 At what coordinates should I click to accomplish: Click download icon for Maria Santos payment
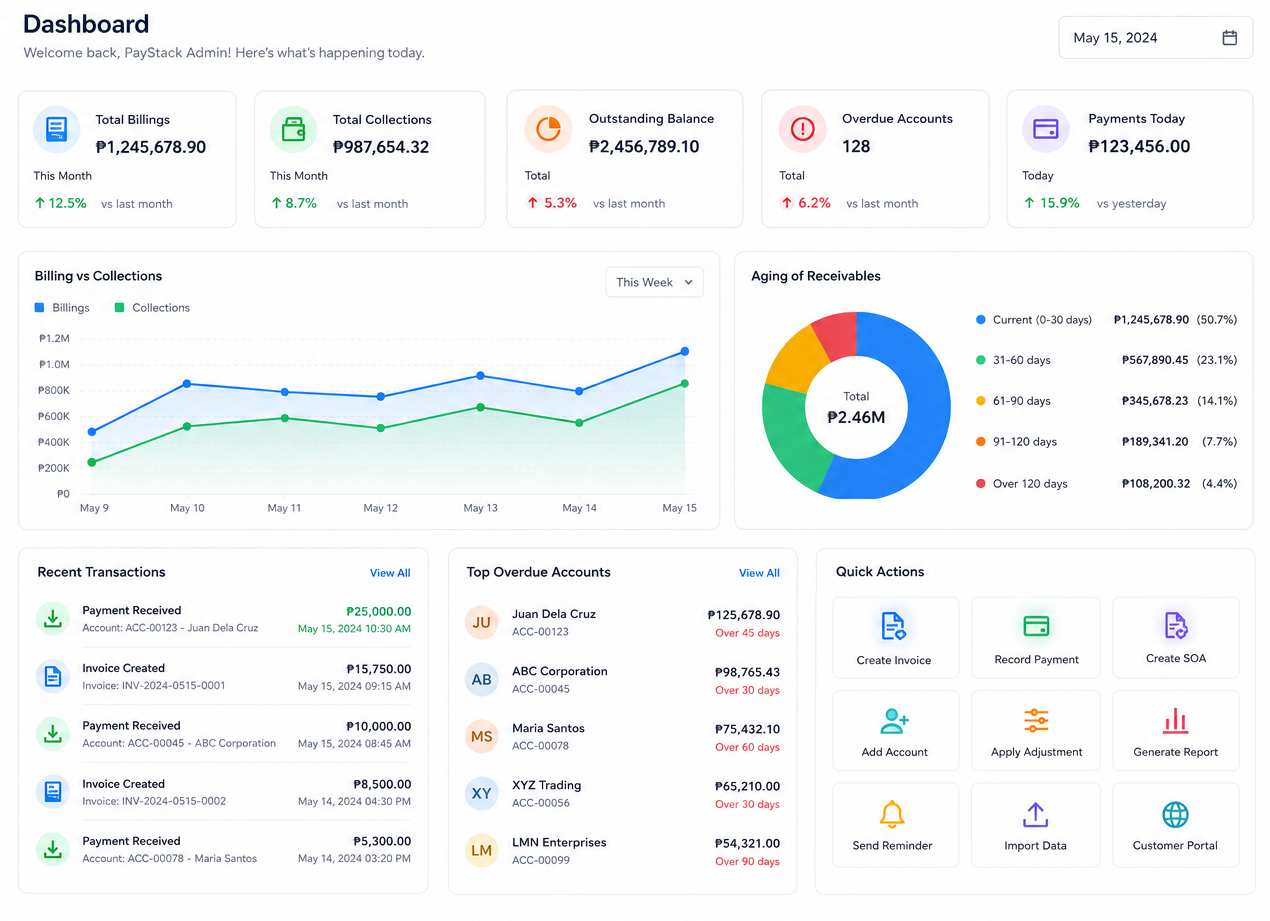(53, 849)
